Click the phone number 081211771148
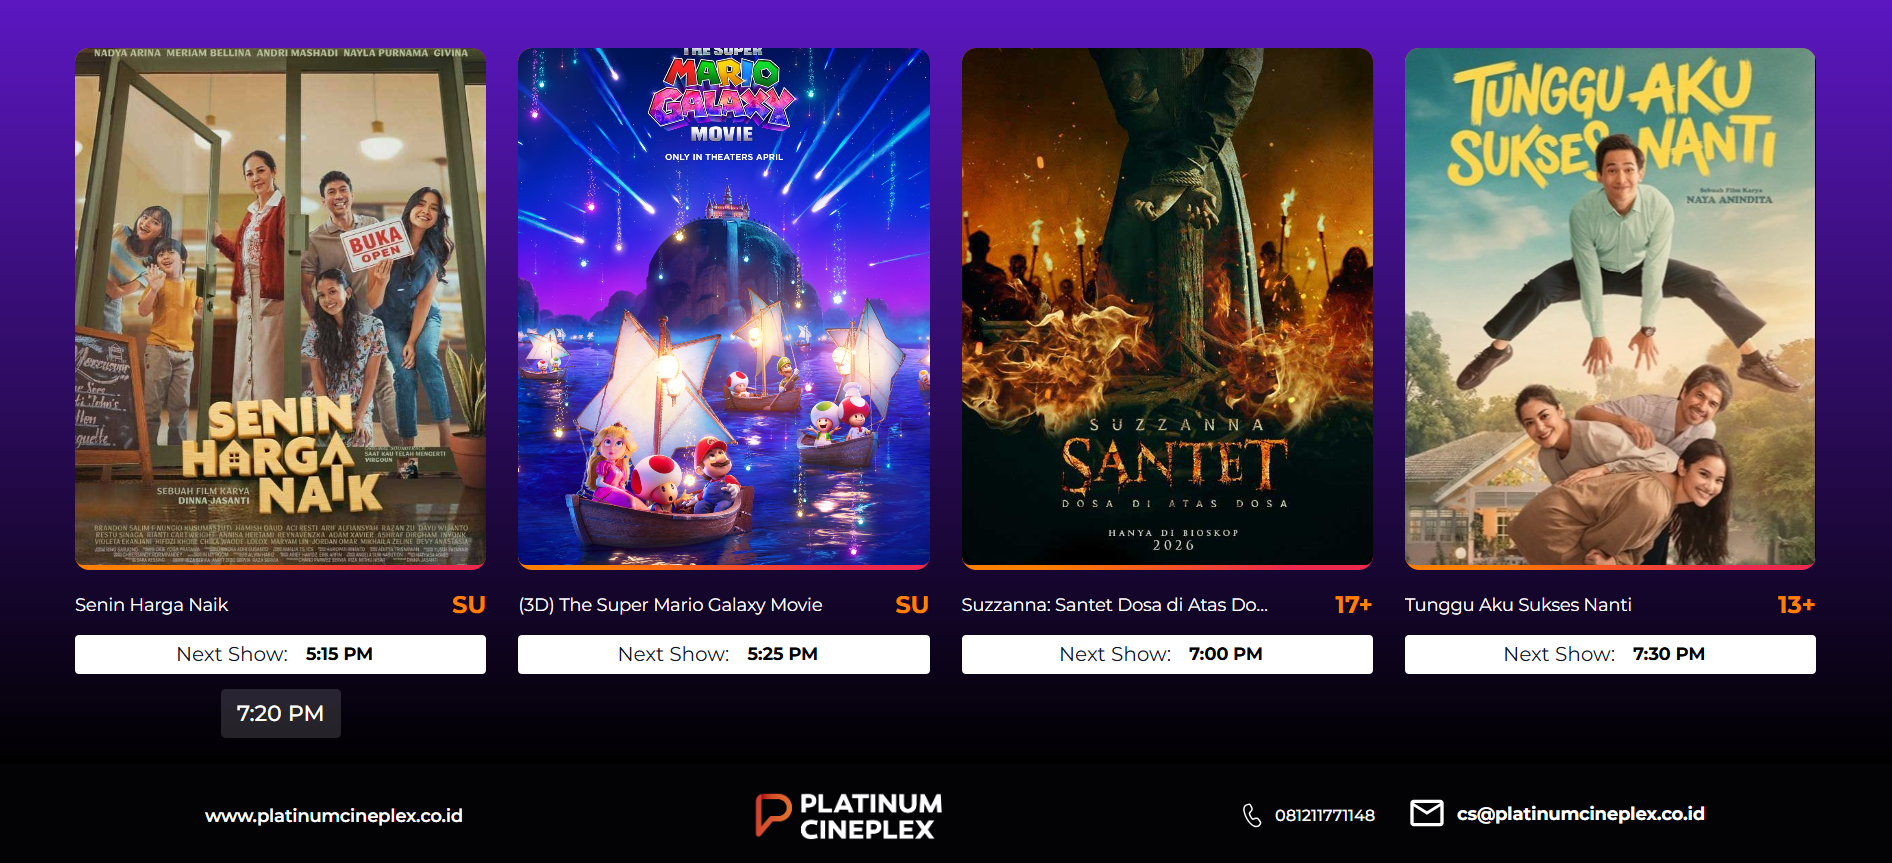The image size is (1892, 863). point(1325,815)
